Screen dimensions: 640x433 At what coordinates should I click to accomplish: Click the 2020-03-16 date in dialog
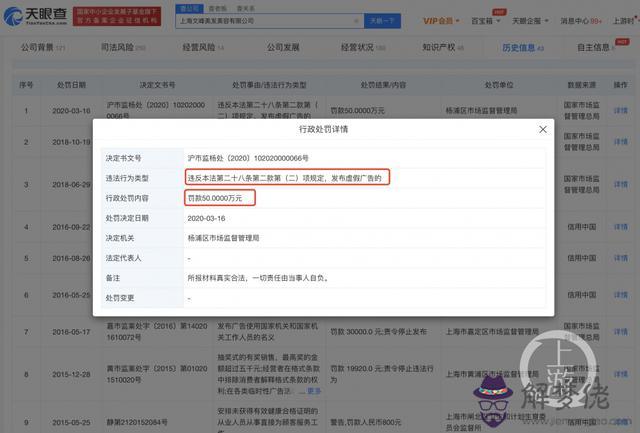click(206, 218)
